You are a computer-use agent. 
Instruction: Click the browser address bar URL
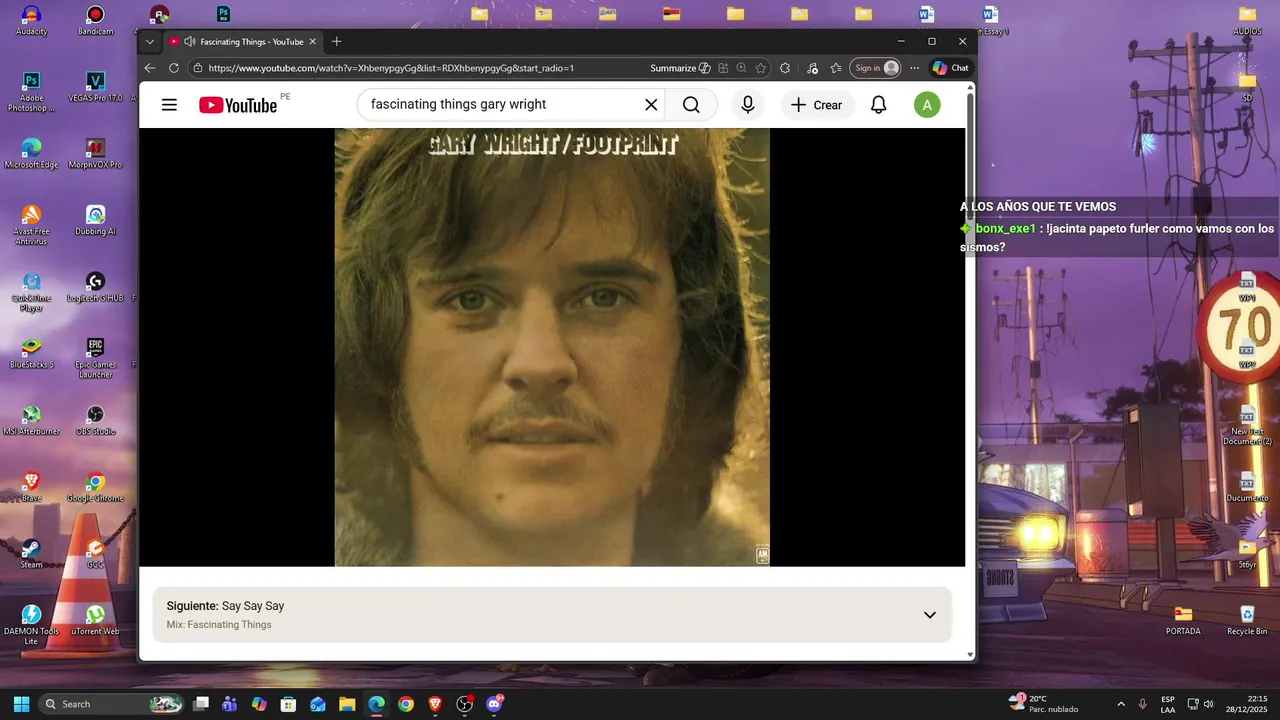tap(391, 68)
